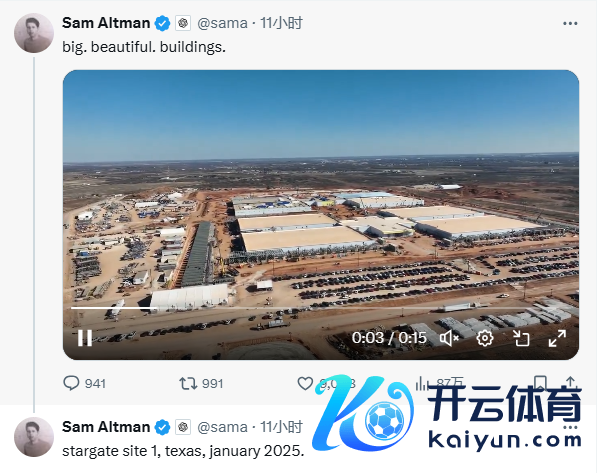Image resolution: width=597 pixels, height=473 pixels.
Task: Open @sama handle on first tweet
Action: pos(222,24)
